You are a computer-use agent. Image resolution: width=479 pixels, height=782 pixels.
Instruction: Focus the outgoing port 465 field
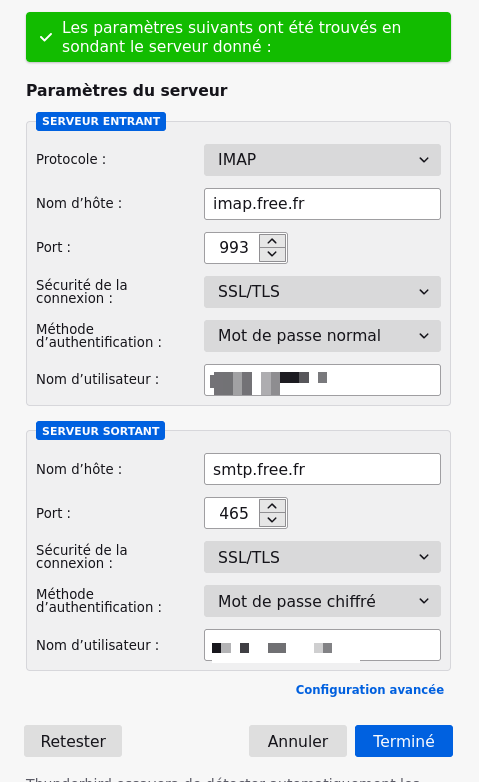[x=233, y=513]
